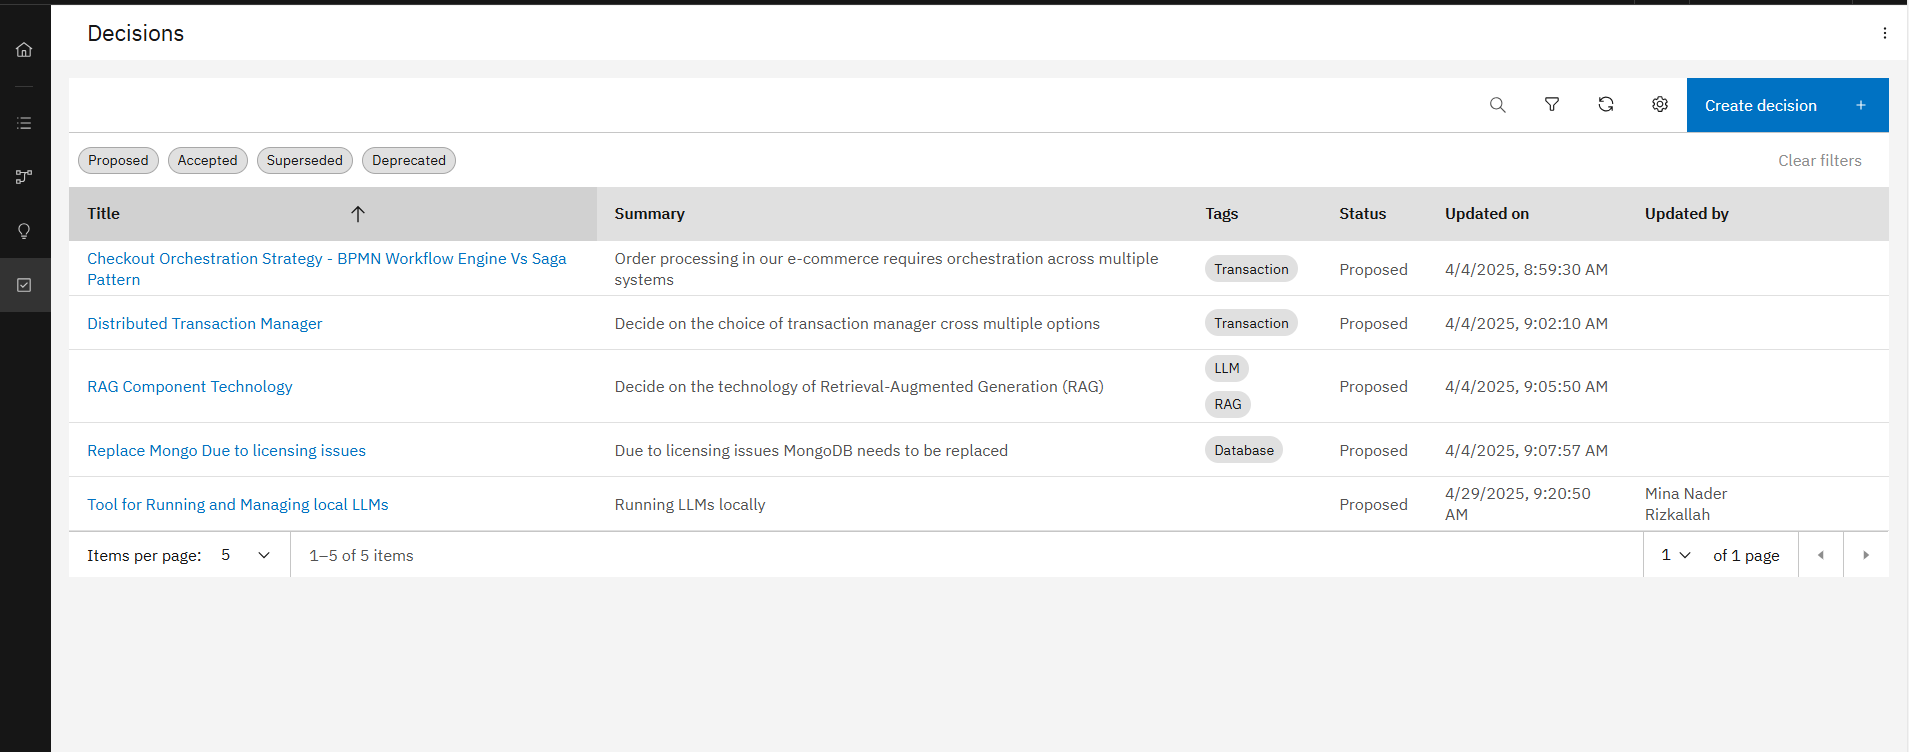Refresh the decisions table
1909x752 pixels.
coord(1605,105)
